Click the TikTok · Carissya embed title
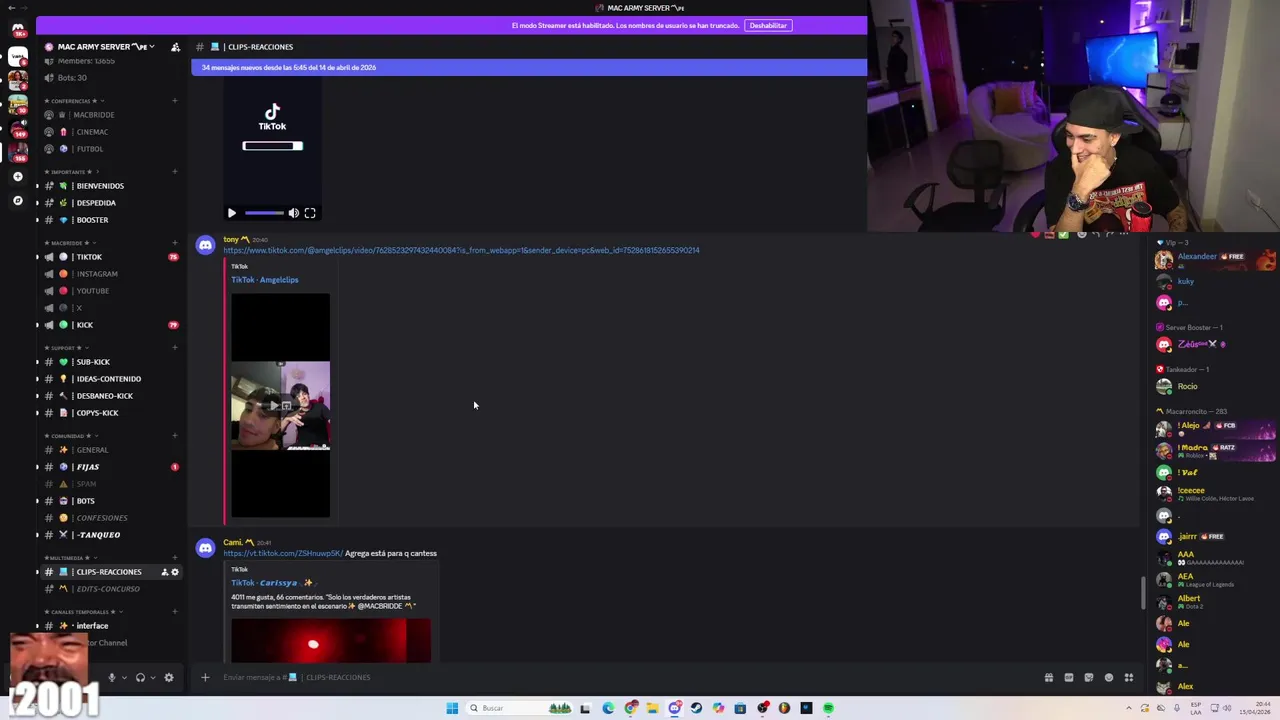This screenshot has height=720, width=1280. coord(272,583)
